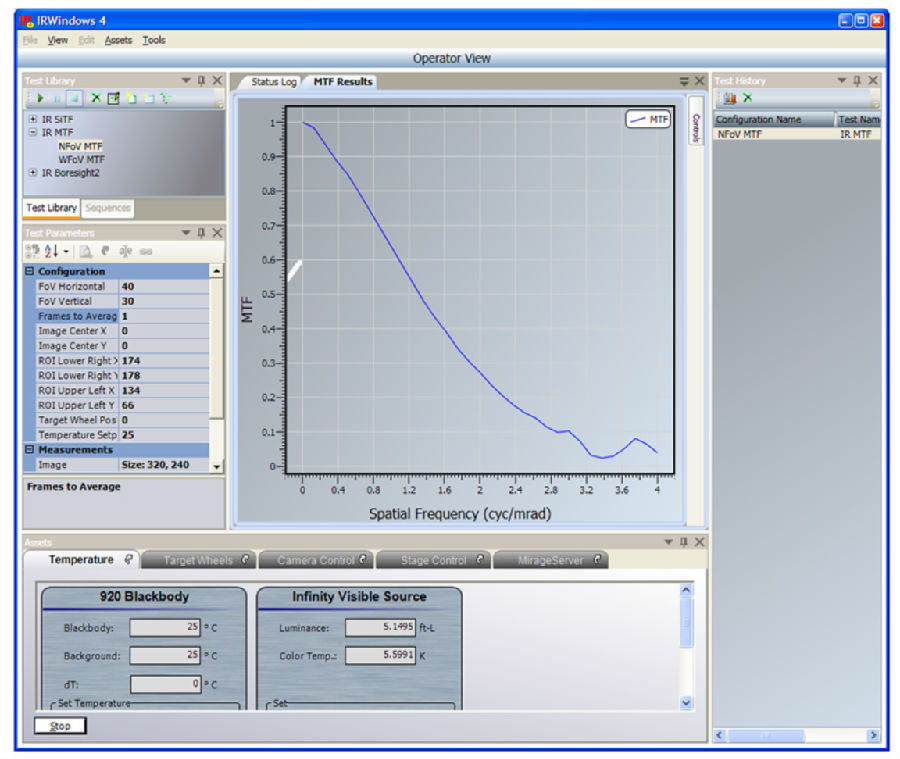Click the last icon in the Test Parameters toolbar
The height and width of the screenshot is (759, 900).
coord(146,251)
